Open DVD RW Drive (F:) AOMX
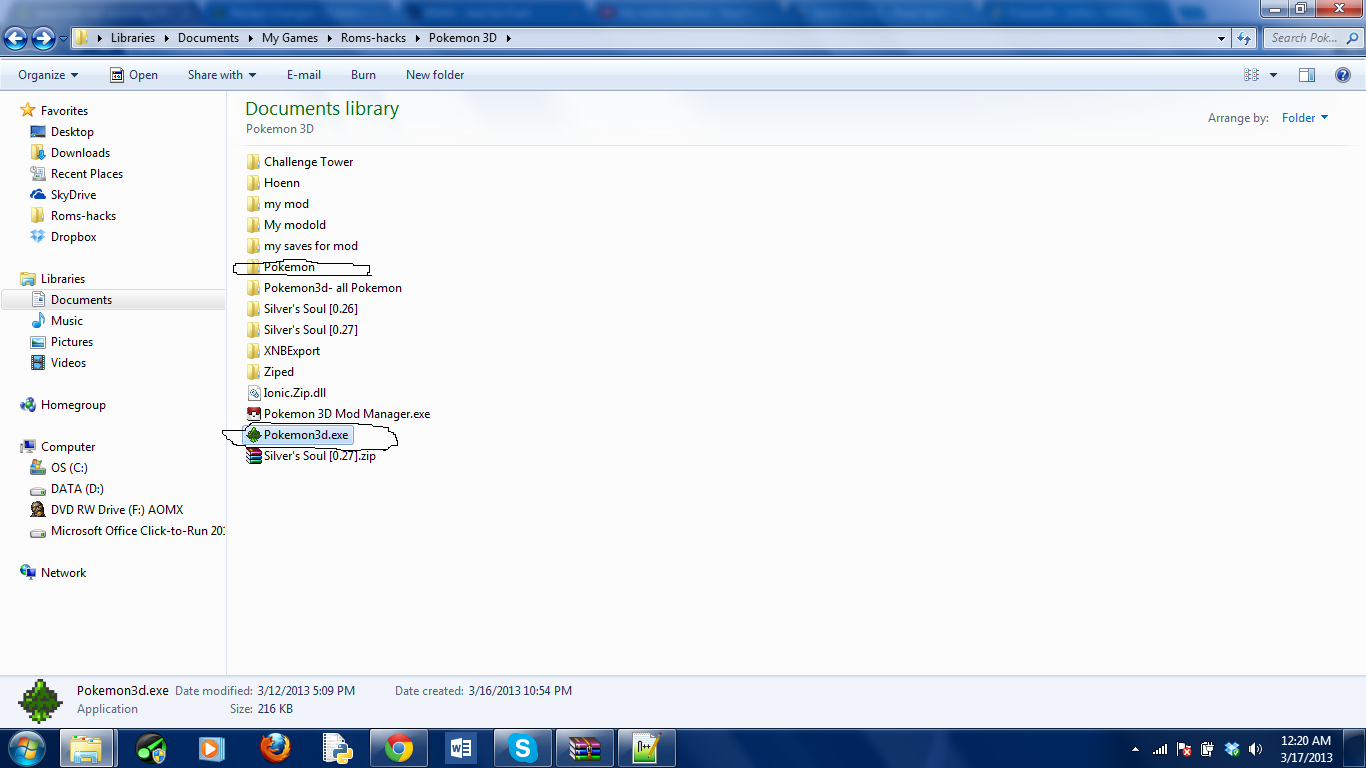1366x768 pixels. 107,510
